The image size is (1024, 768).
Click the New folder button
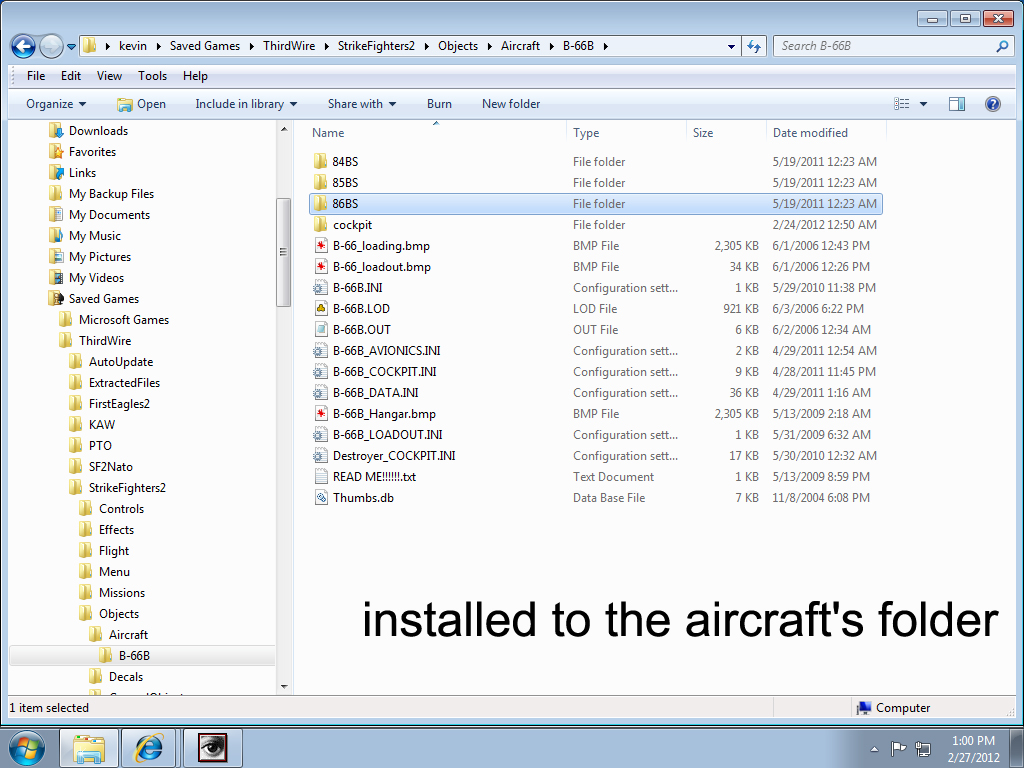(x=511, y=104)
